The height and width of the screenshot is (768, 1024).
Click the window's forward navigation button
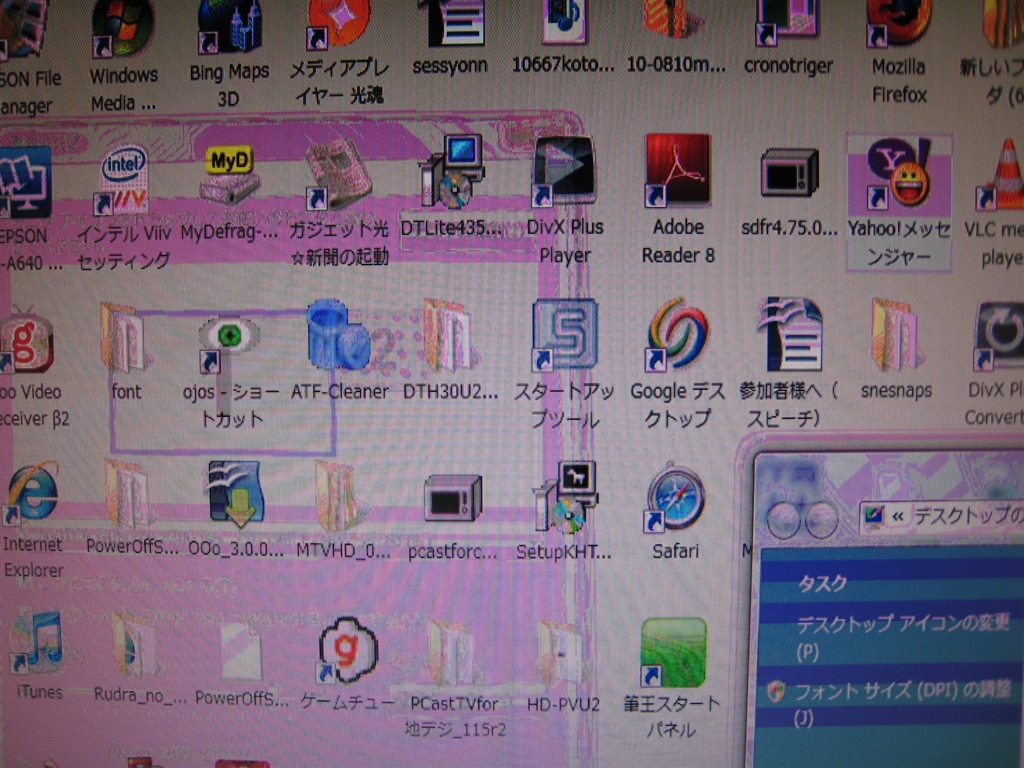tap(822, 520)
